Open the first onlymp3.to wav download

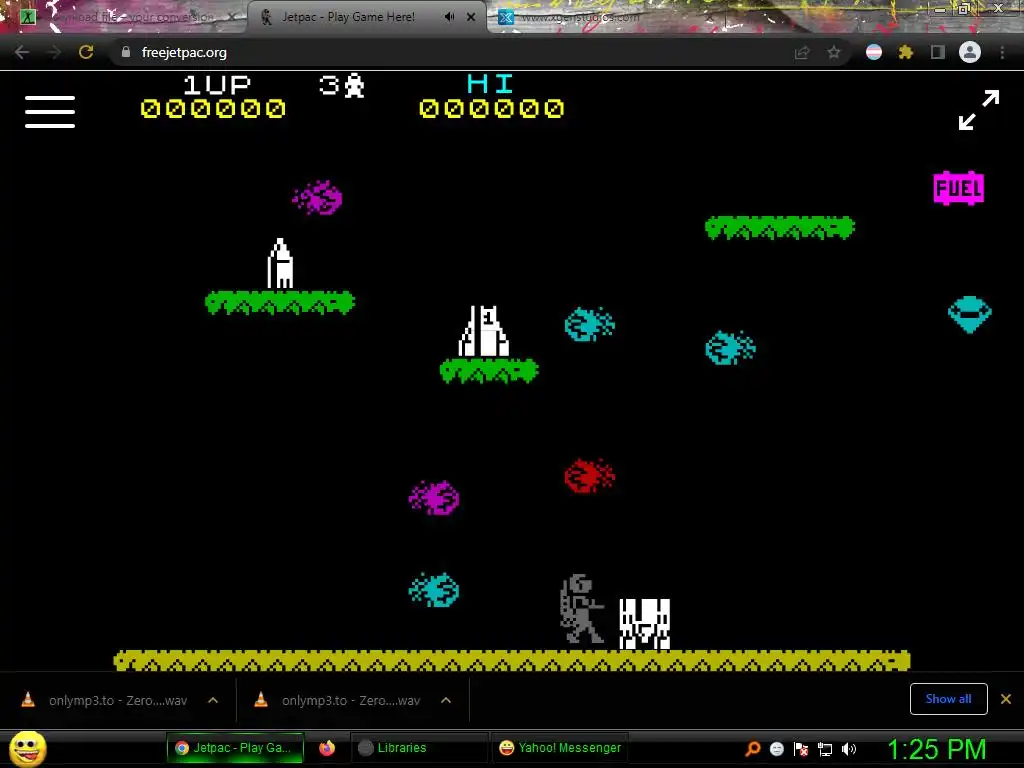(x=118, y=700)
